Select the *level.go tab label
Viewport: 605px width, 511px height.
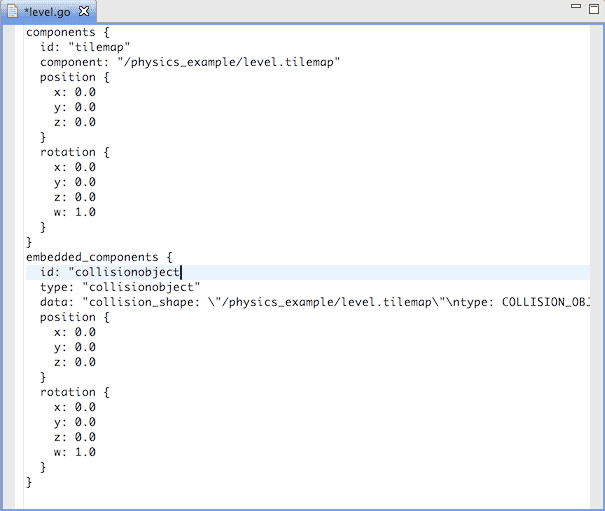coord(48,11)
